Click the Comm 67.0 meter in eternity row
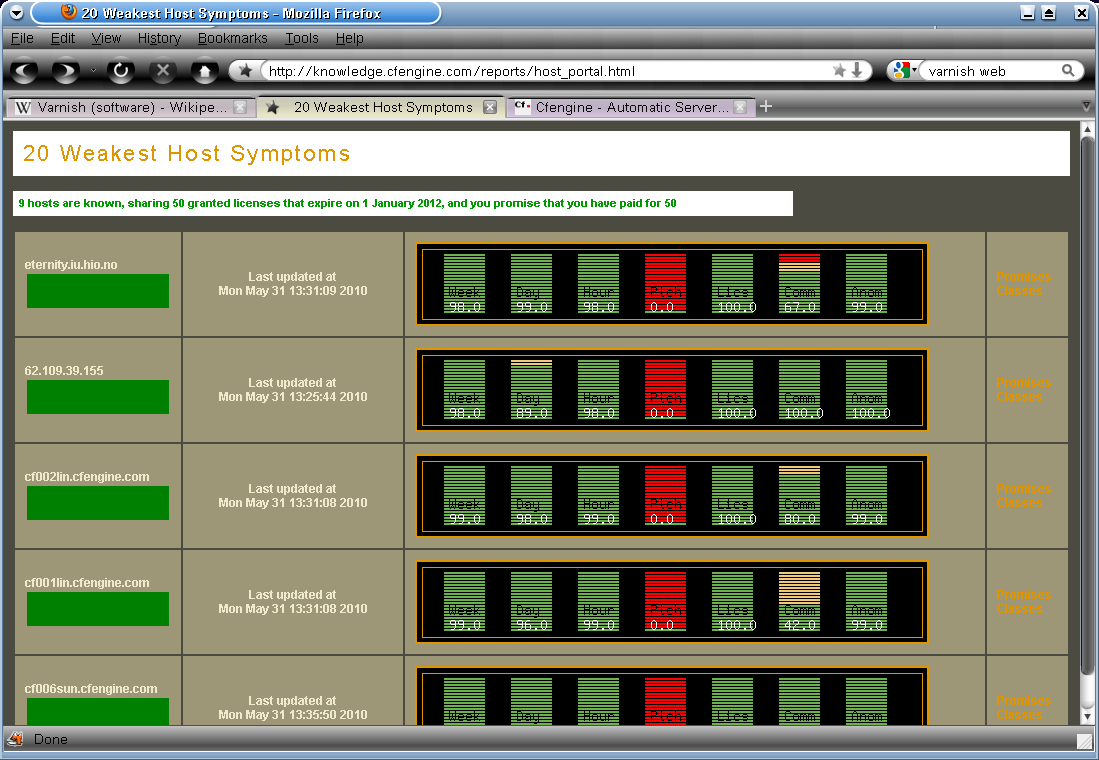The height and width of the screenshot is (760, 1099). click(x=799, y=283)
